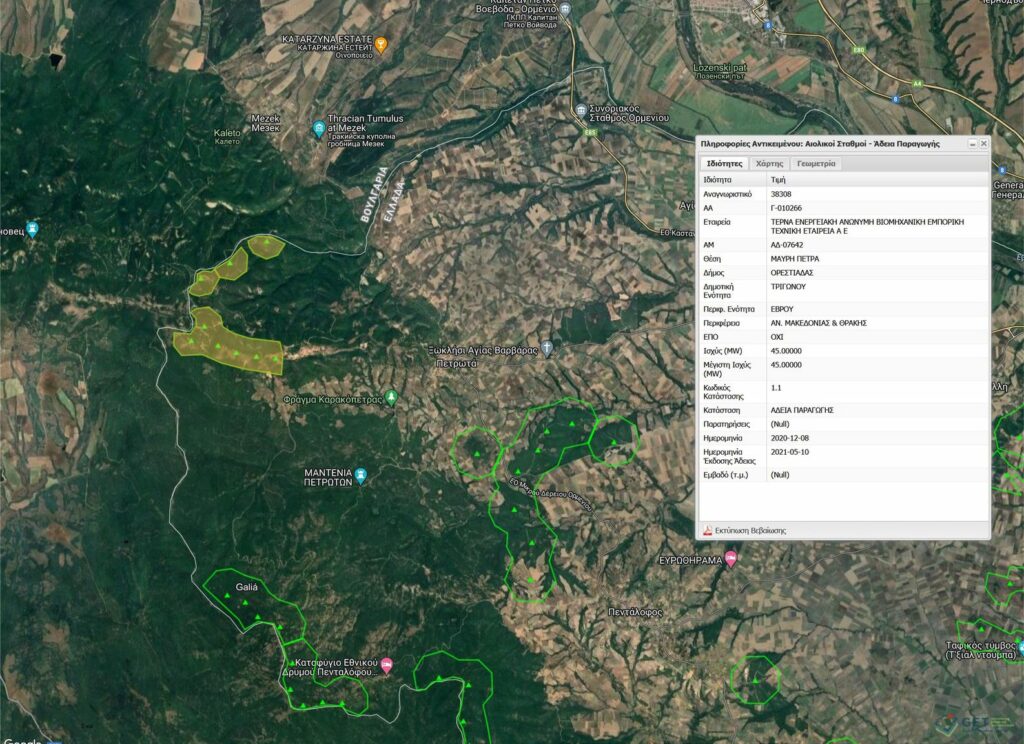Click the ΜΑΝΤΕΝΙΑ ΠΕΤΡΩΤΩΝ map pin
Viewport: 1024px width, 744px height.
361,474
